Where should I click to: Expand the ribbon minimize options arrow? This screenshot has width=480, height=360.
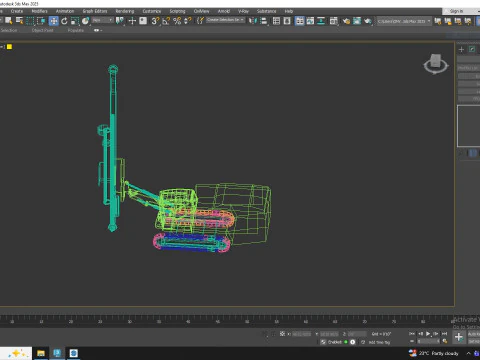point(101,30)
